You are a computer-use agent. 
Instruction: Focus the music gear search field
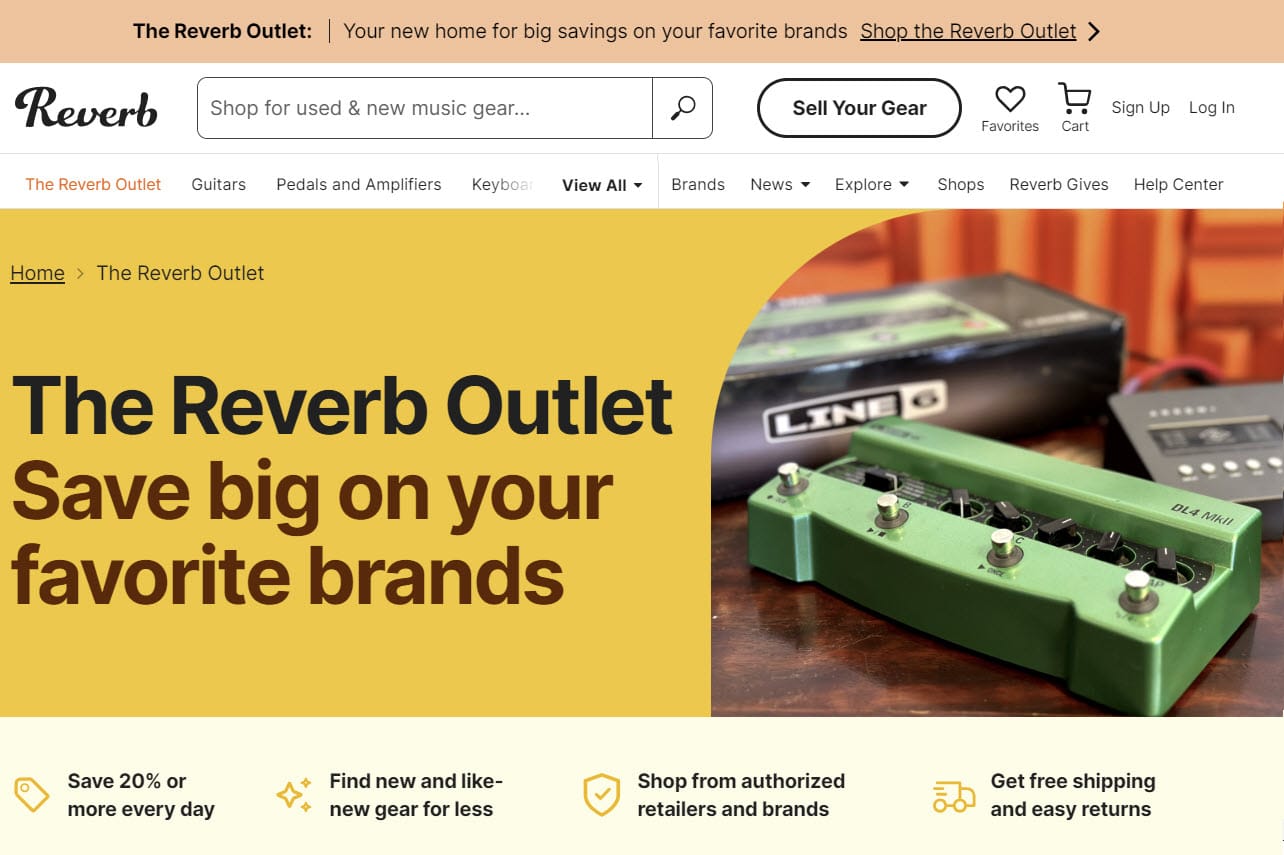425,108
